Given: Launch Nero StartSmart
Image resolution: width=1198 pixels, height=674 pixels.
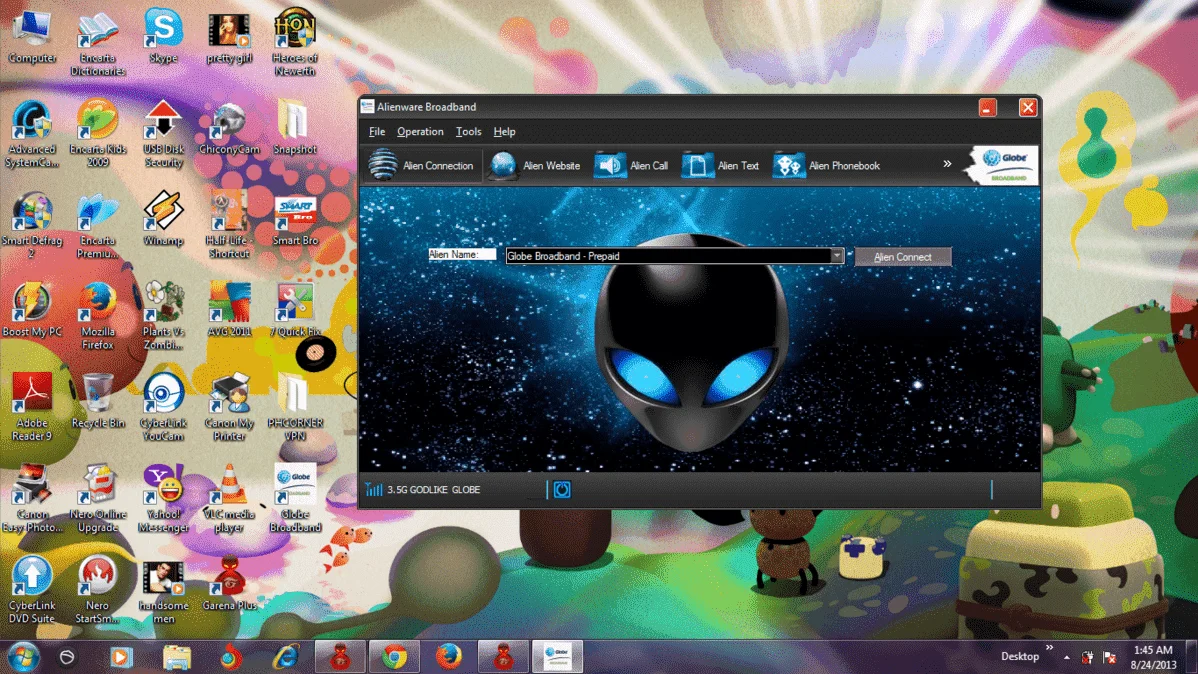Looking at the screenshot, I should 98,590.
